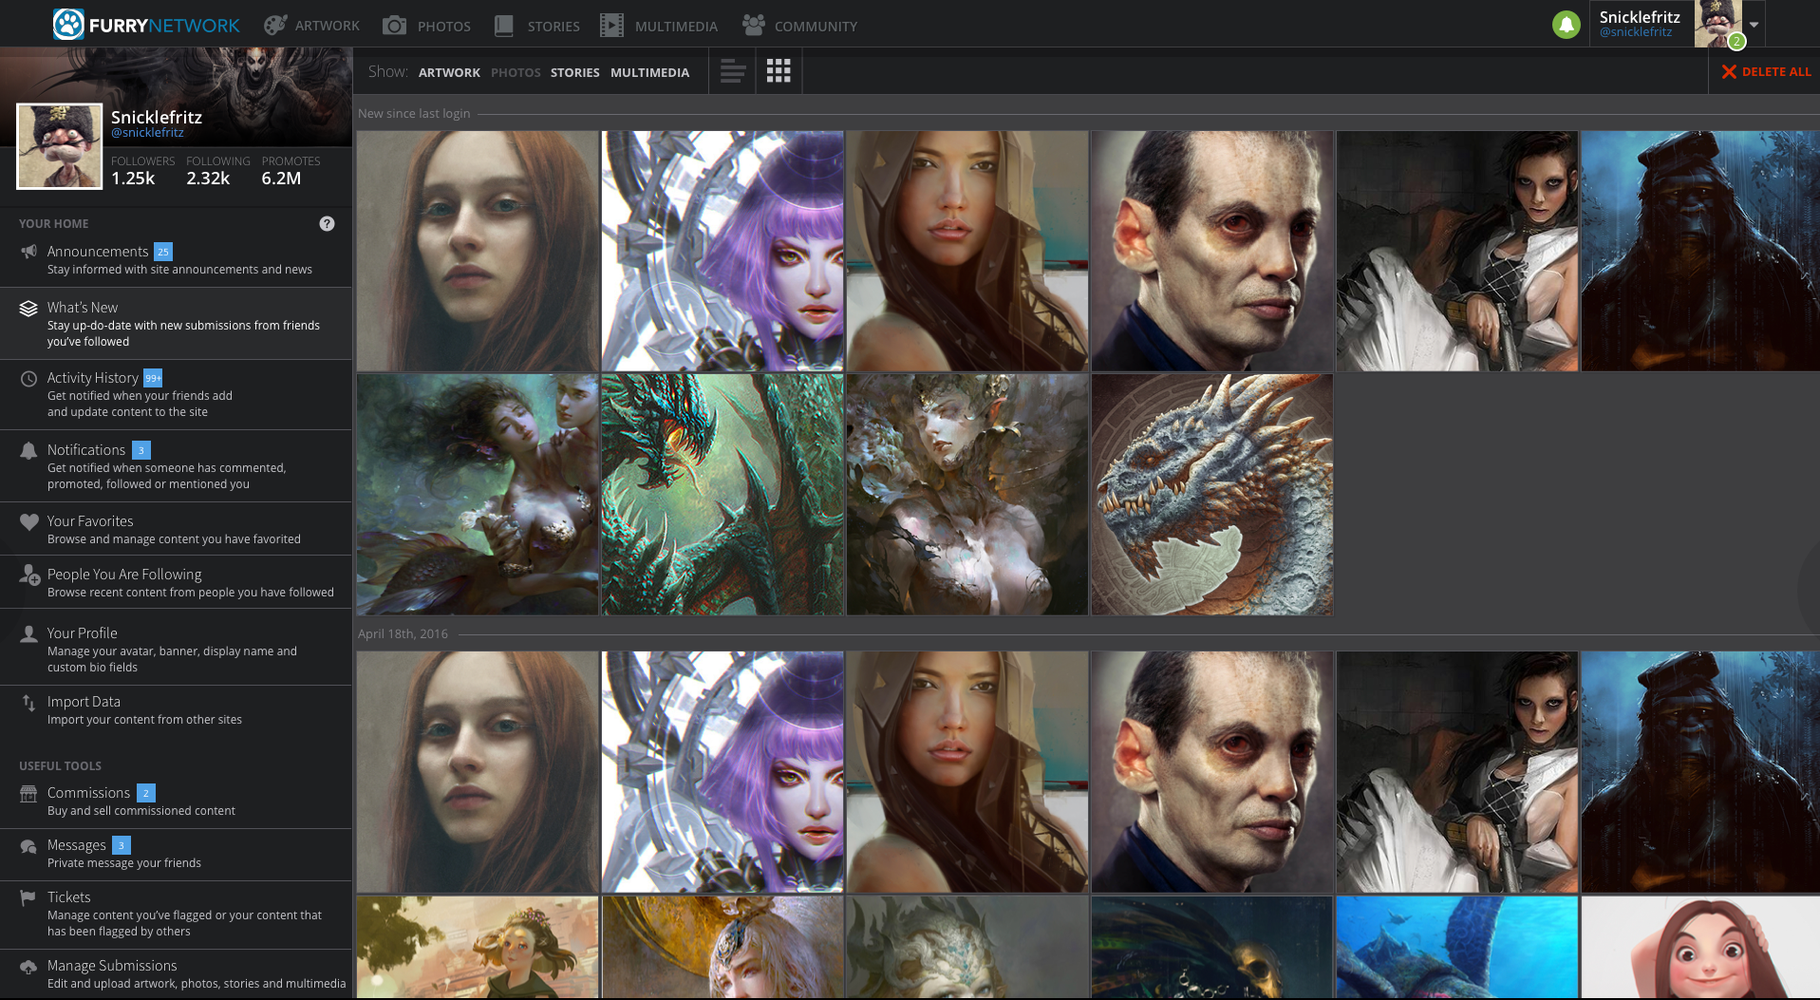This screenshot has width=1820, height=1000.
Task: Click the FurryNetwork paw logo
Action: (x=68, y=25)
